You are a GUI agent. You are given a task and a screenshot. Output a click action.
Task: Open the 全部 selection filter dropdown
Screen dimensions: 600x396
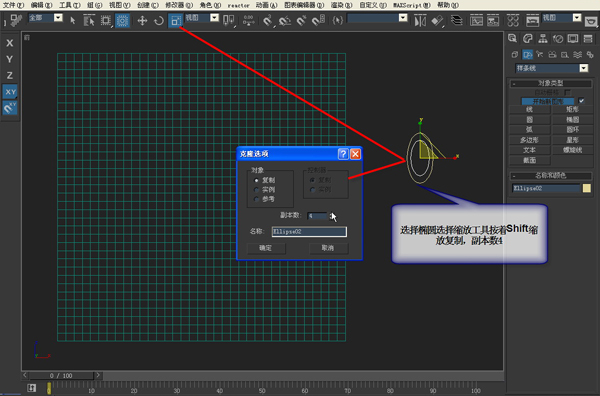coord(58,18)
